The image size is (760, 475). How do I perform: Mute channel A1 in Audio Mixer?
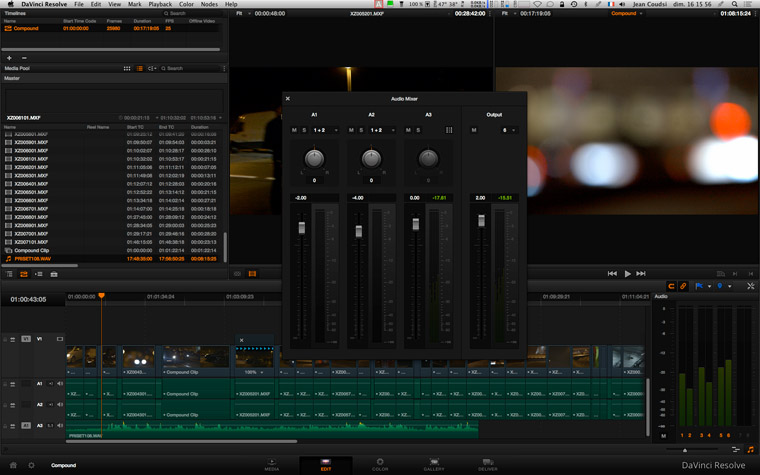tap(294, 130)
